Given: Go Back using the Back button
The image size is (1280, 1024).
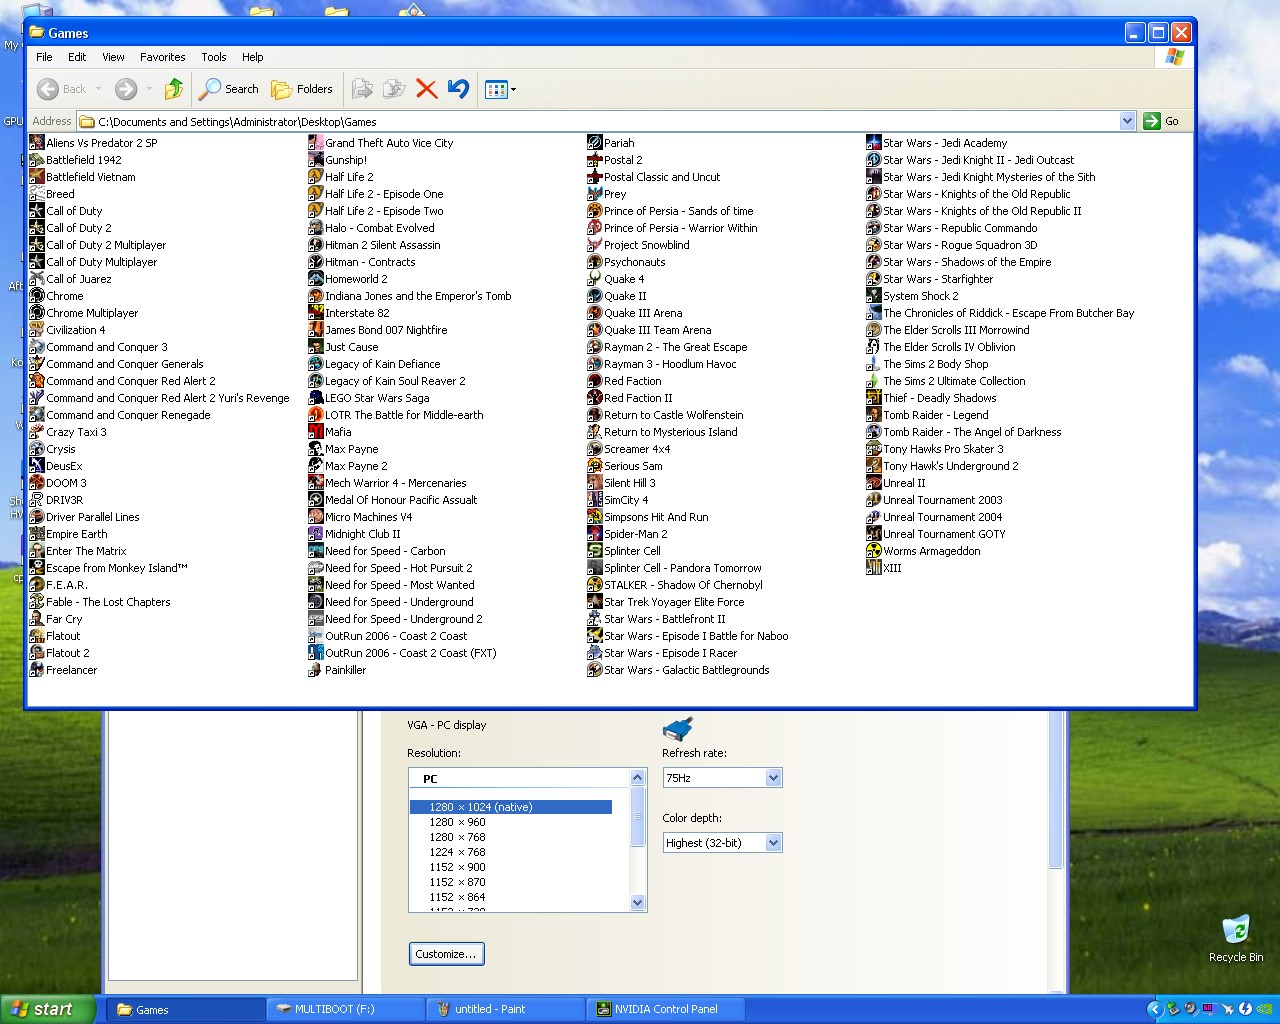Looking at the screenshot, I should tap(62, 89).
